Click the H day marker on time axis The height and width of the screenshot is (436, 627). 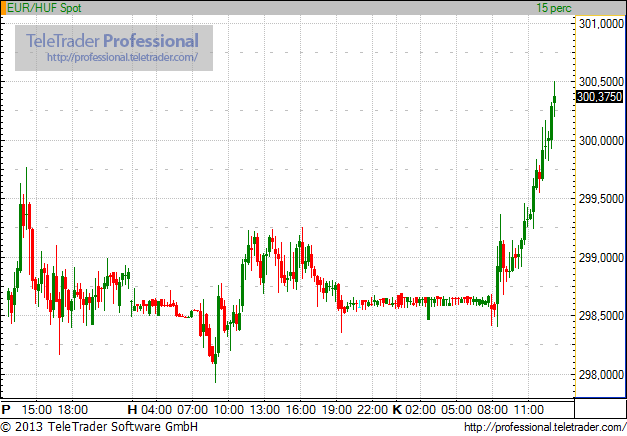[132, 410]
